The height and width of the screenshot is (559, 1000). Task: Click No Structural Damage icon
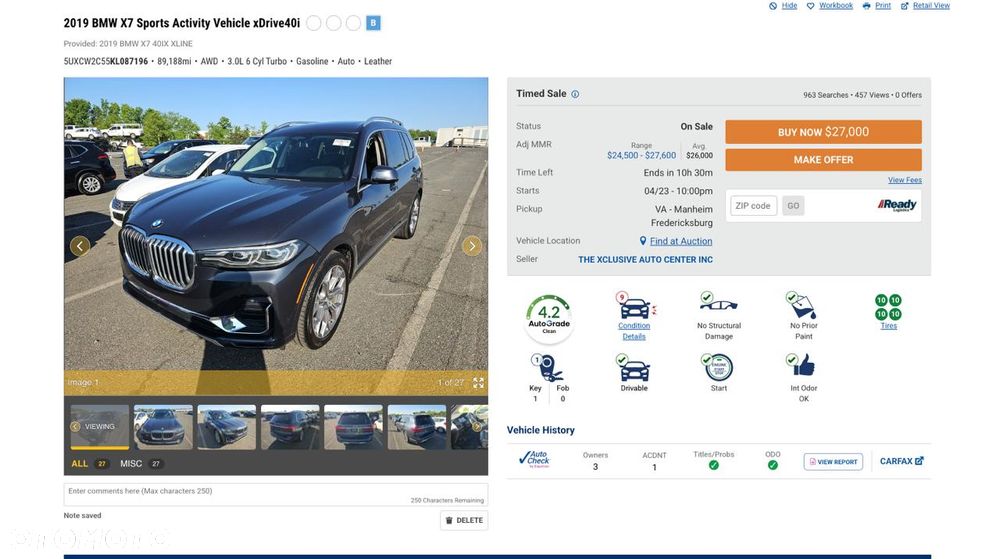point(718,303)
